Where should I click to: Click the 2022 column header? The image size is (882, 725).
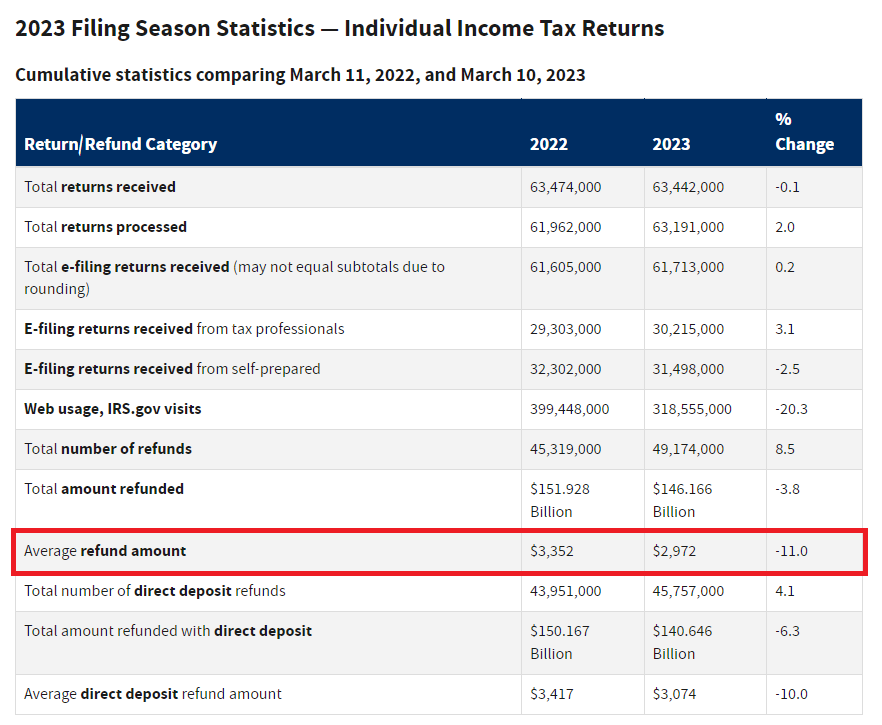pos(549,144)
